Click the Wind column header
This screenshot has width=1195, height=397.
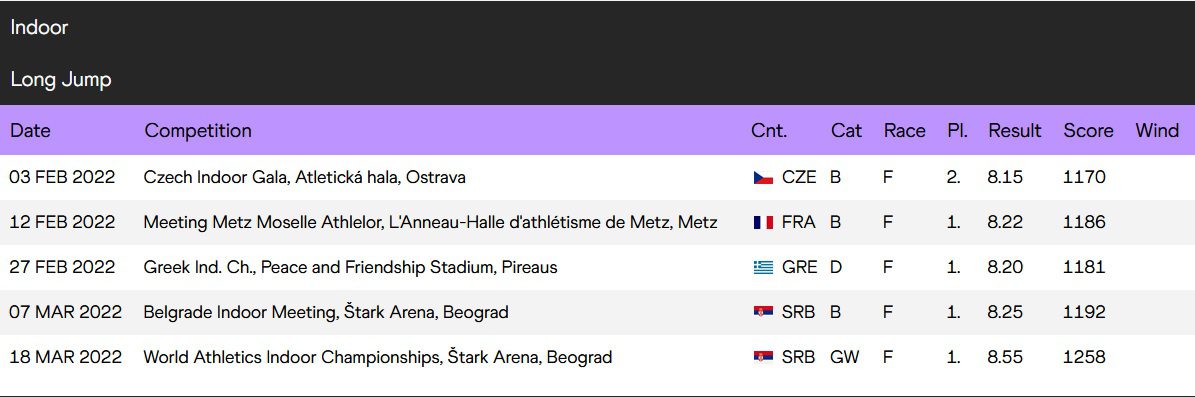(x=1157, y=130)
